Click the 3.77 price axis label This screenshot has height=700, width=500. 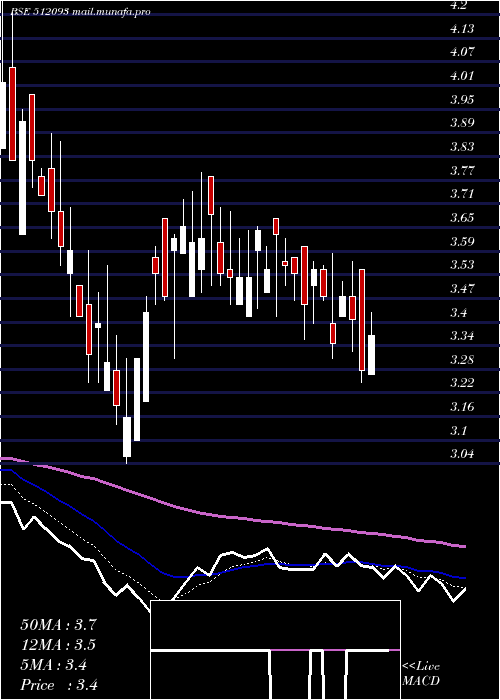pos(462,171)
